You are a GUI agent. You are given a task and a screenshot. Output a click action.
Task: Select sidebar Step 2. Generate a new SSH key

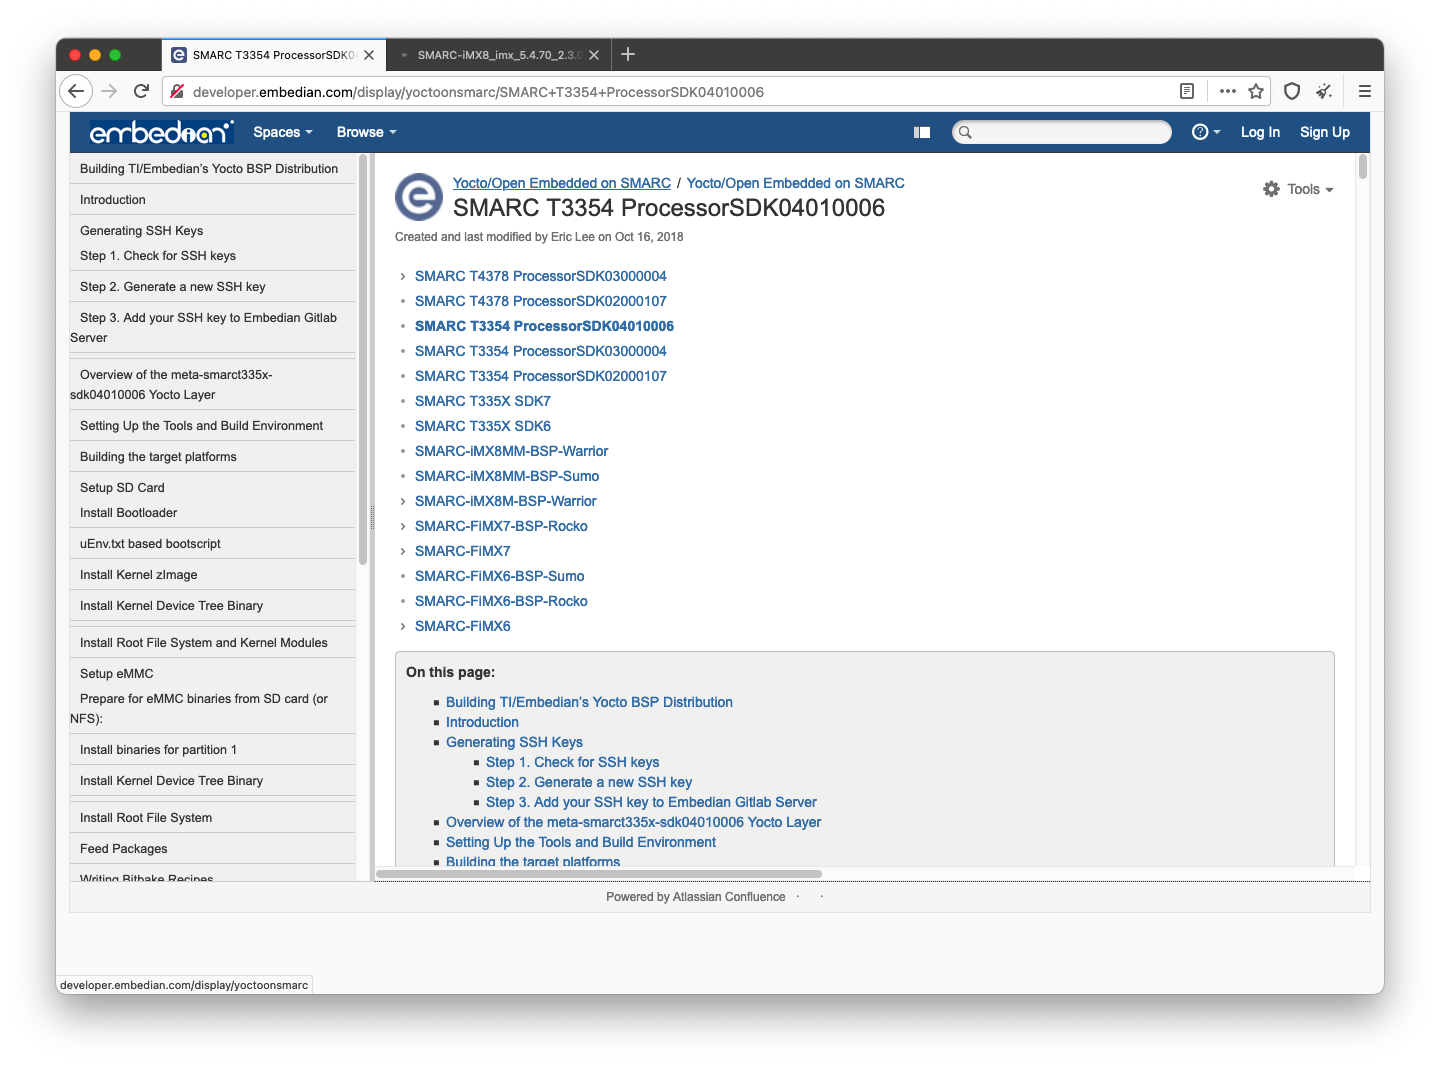[172, 287]
